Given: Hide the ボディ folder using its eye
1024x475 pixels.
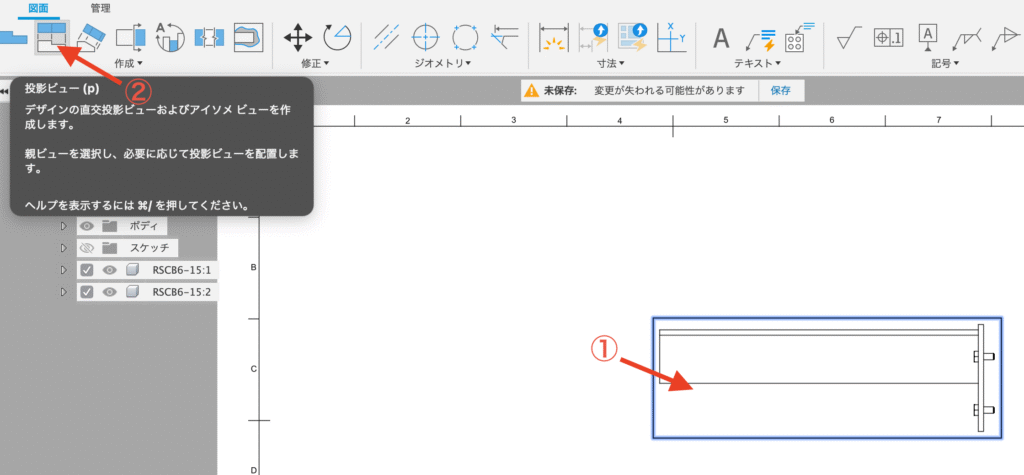Looking at the screenshot, I should (87, 226).
